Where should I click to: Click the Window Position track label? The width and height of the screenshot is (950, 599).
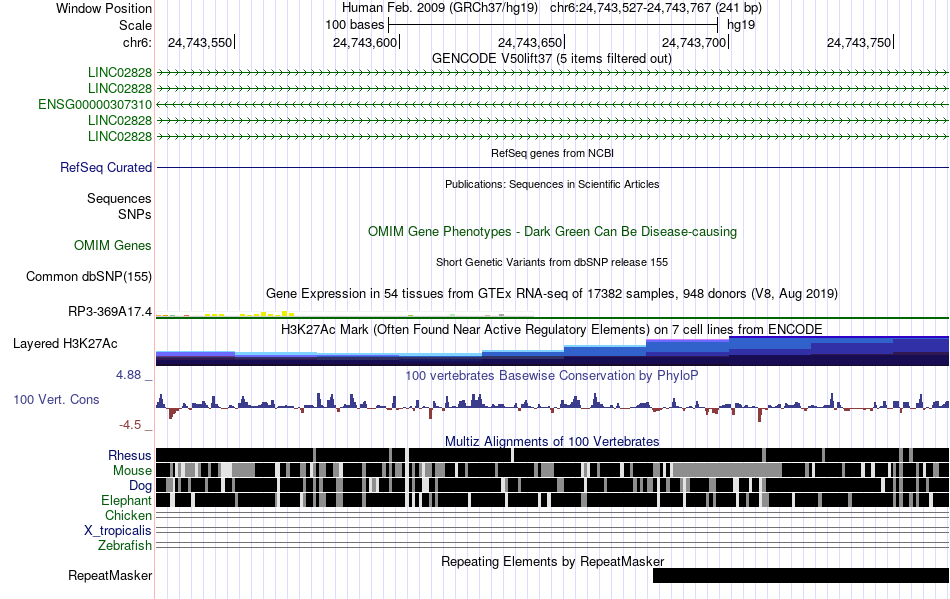click(104, 8)
